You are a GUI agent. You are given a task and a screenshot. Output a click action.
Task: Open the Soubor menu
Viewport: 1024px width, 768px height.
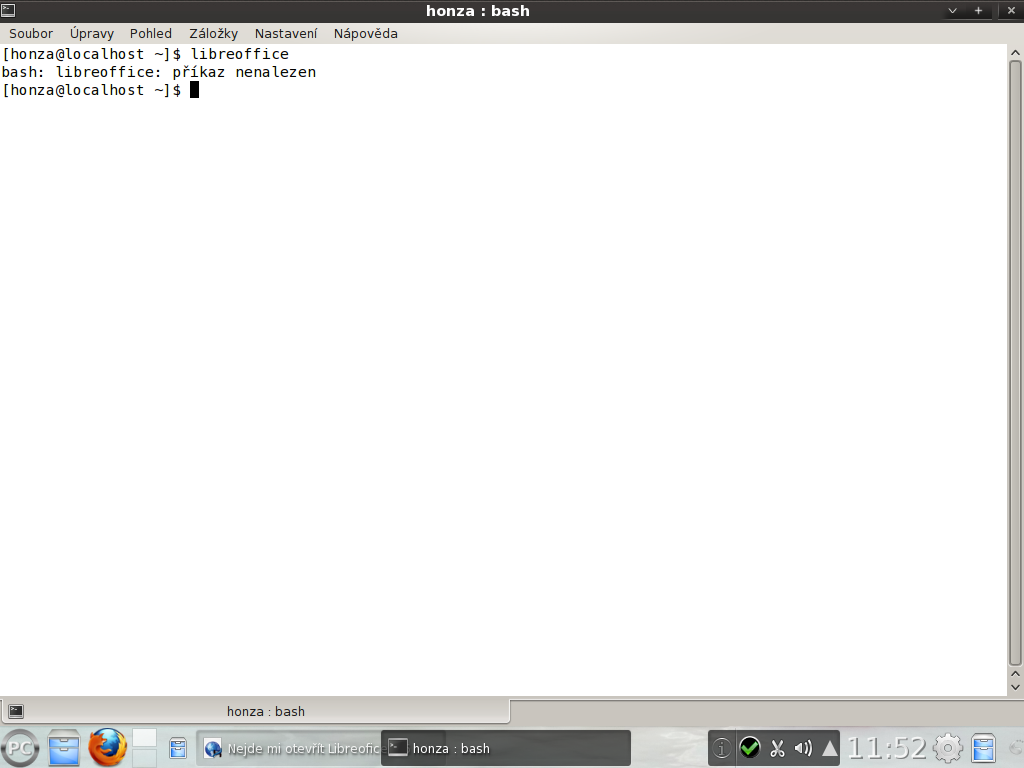pyautogui.click(x=31, y=33)
